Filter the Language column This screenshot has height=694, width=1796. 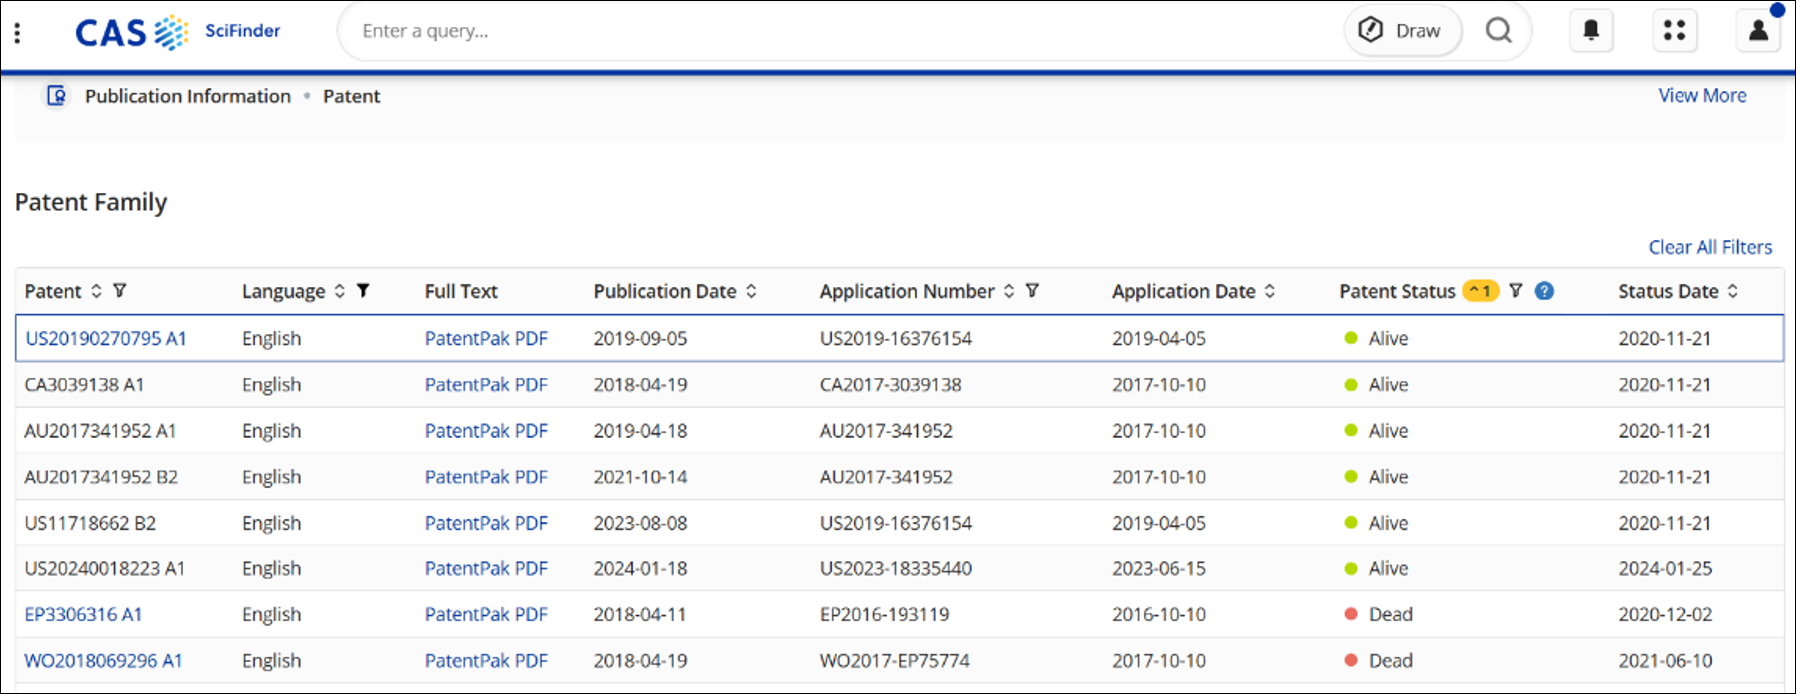point(363,291)
